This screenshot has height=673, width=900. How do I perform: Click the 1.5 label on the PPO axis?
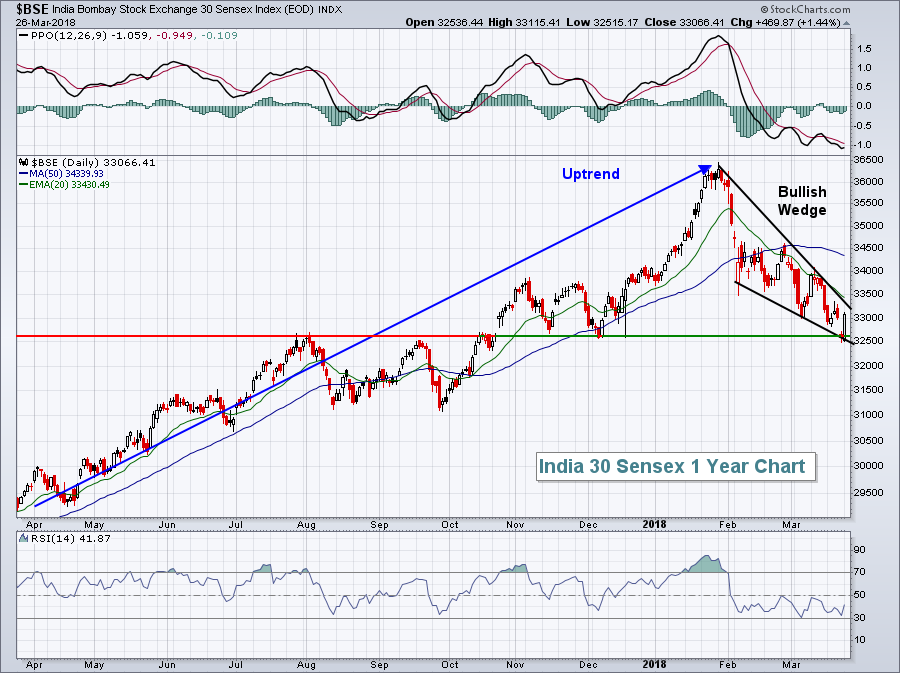pos(864,49)
